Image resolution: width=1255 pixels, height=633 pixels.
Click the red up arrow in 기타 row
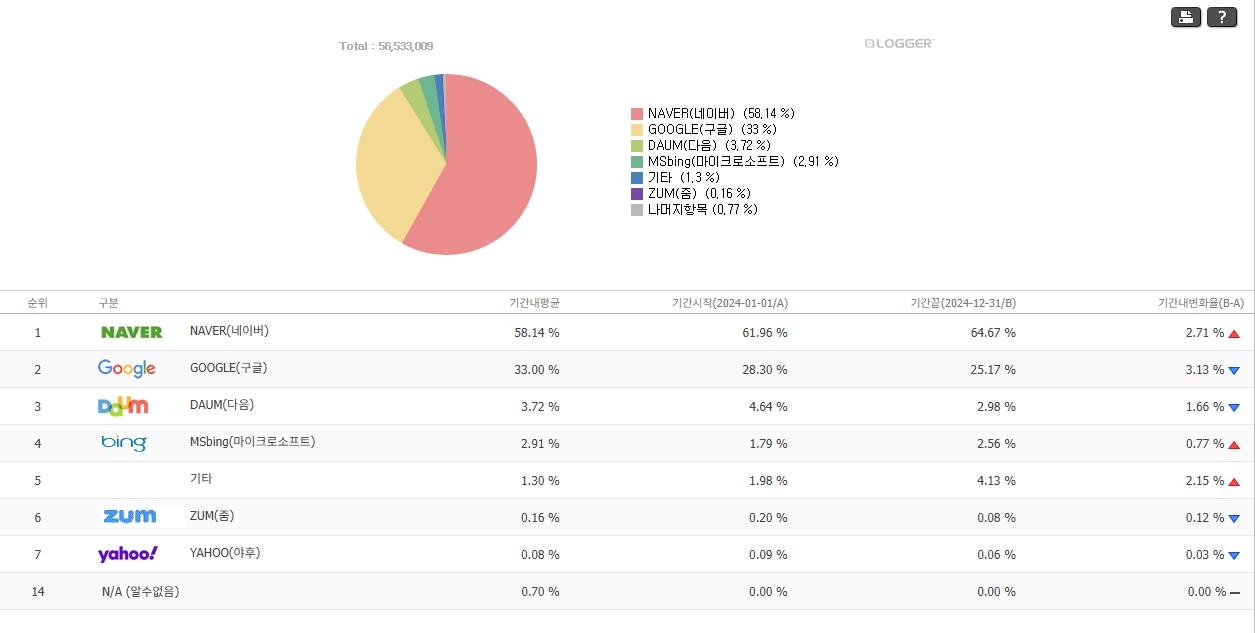tap(1234, 482)
